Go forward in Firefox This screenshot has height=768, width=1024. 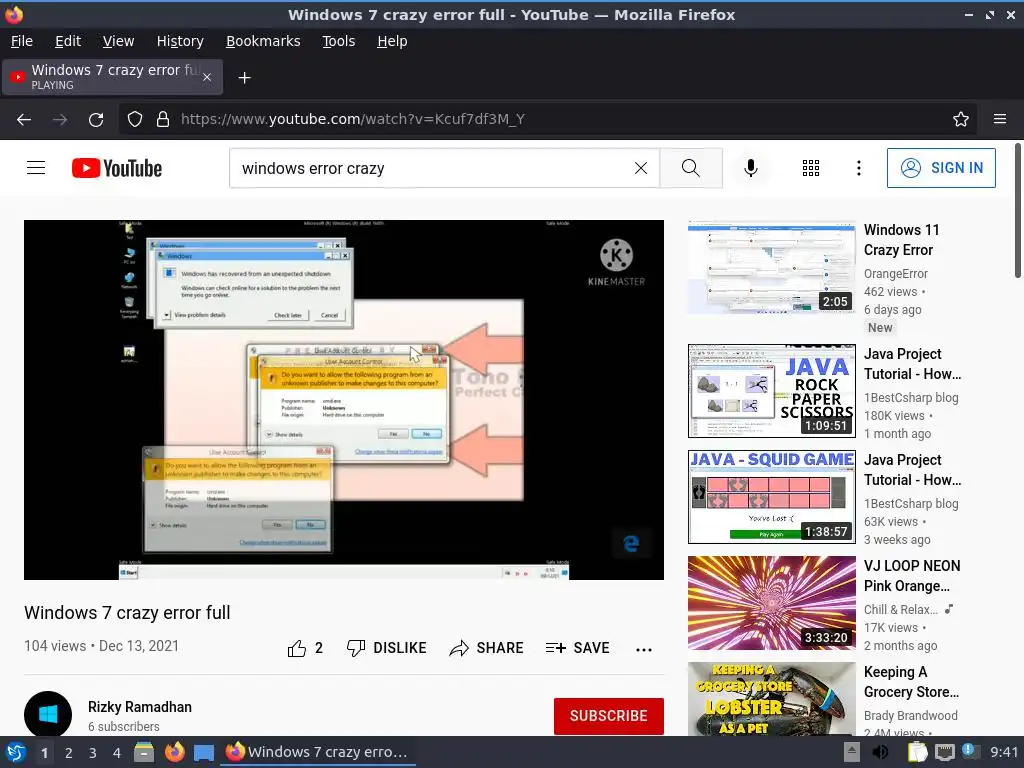pos(60,119)
